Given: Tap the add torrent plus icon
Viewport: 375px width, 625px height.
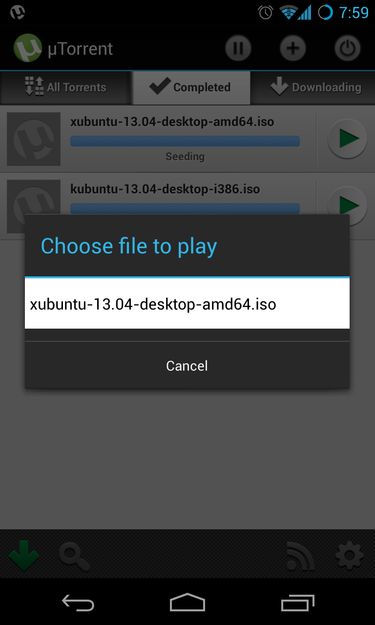Looking at the screenshot, I should pos(293,48).
